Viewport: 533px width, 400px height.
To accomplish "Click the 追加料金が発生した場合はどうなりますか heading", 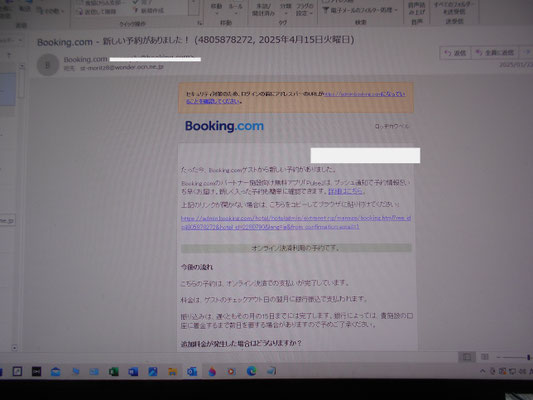I will [x=241, y=343].
